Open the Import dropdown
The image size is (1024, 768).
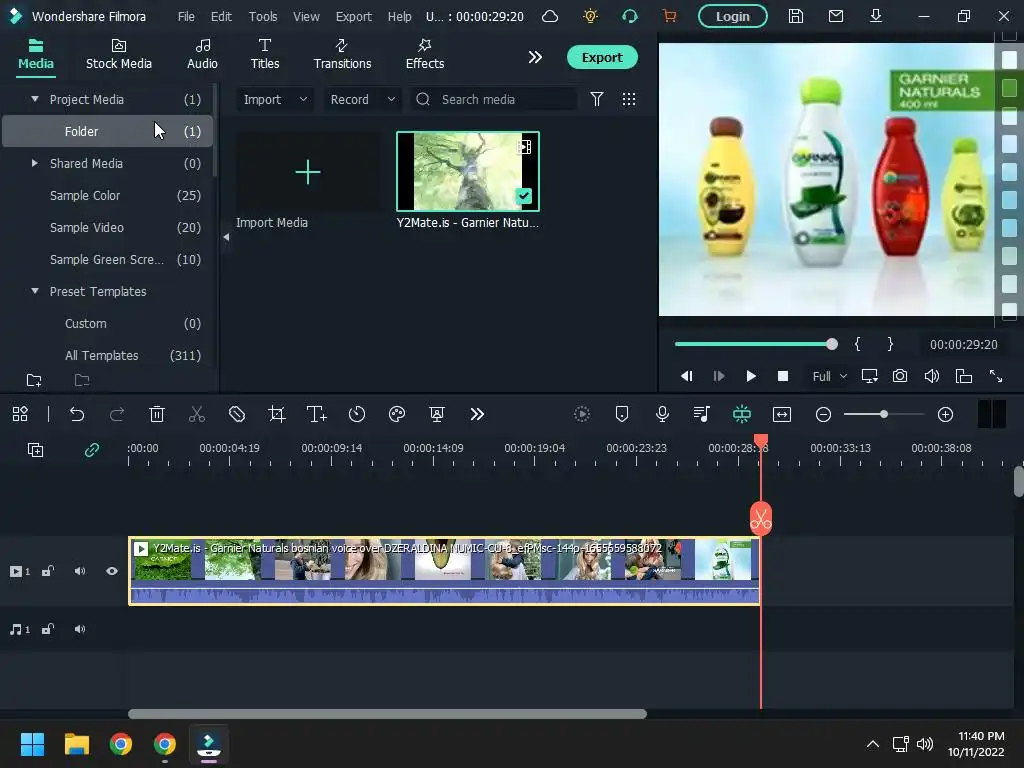(275, 99)
